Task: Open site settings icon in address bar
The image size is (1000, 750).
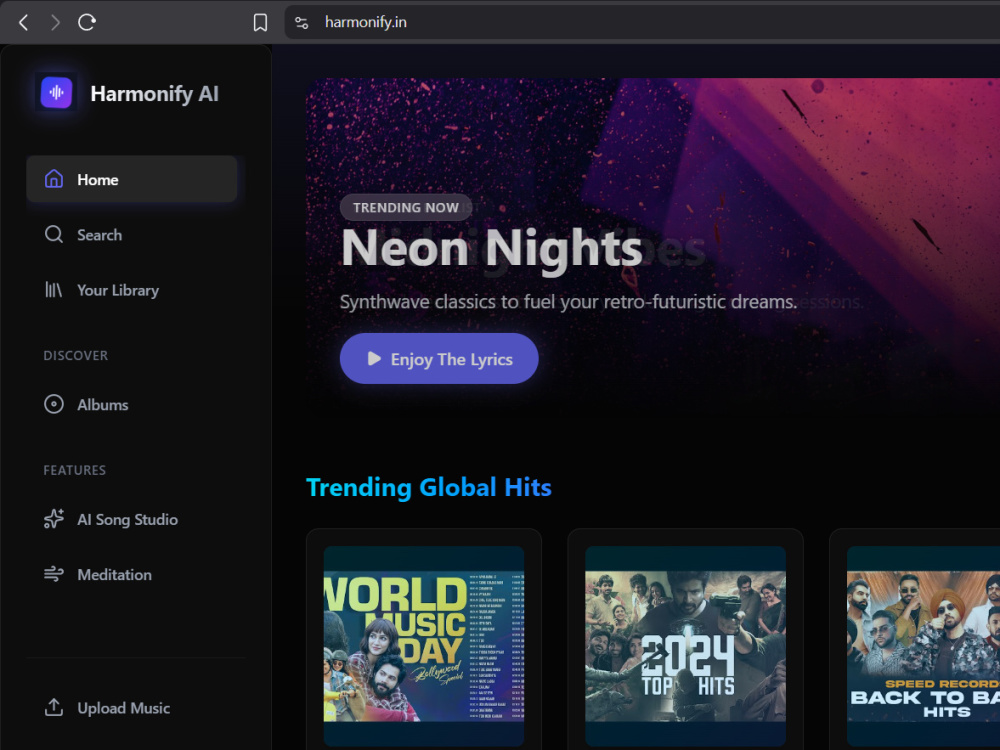Action: coord(302,23)
